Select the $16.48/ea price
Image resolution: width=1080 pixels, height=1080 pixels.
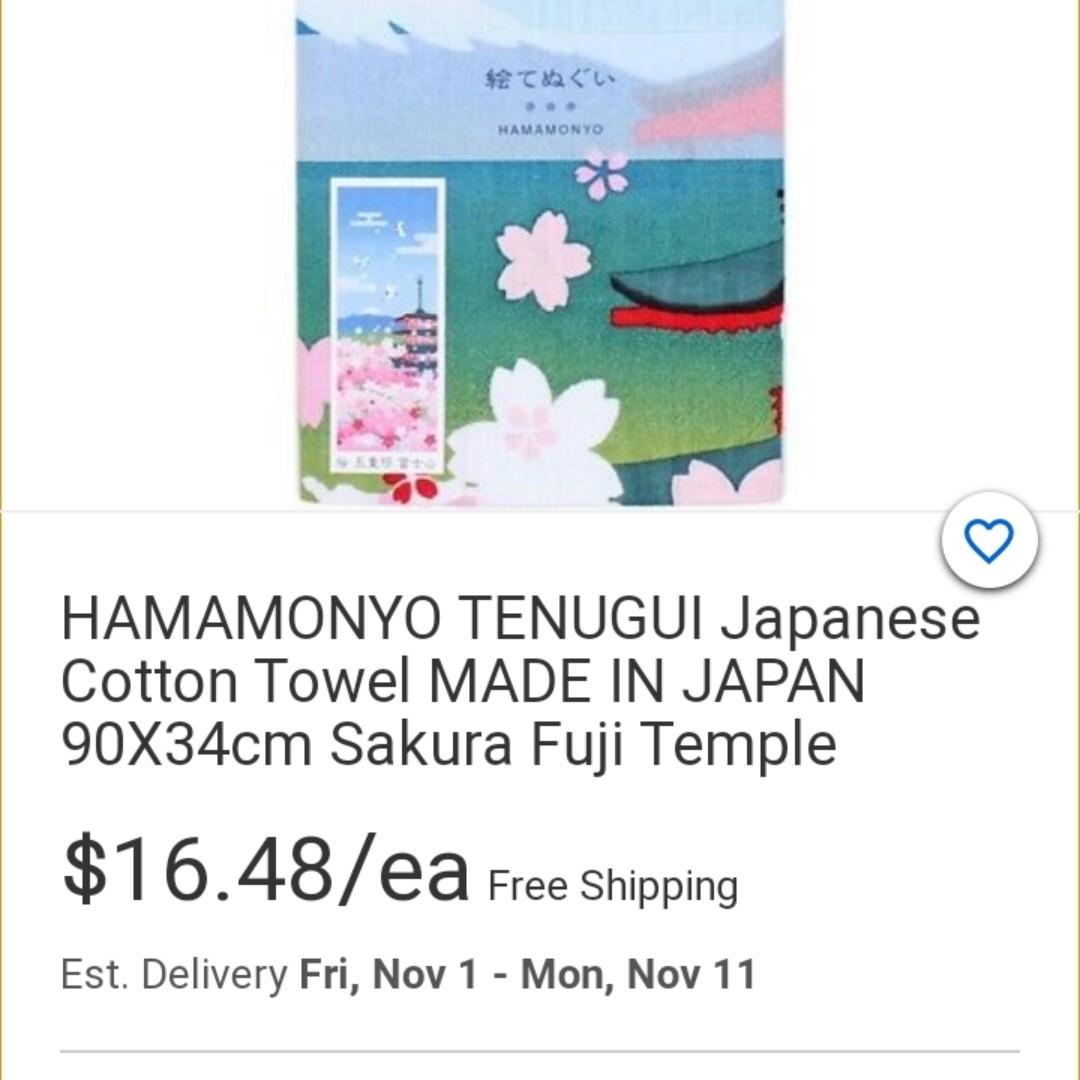point(264,868)
